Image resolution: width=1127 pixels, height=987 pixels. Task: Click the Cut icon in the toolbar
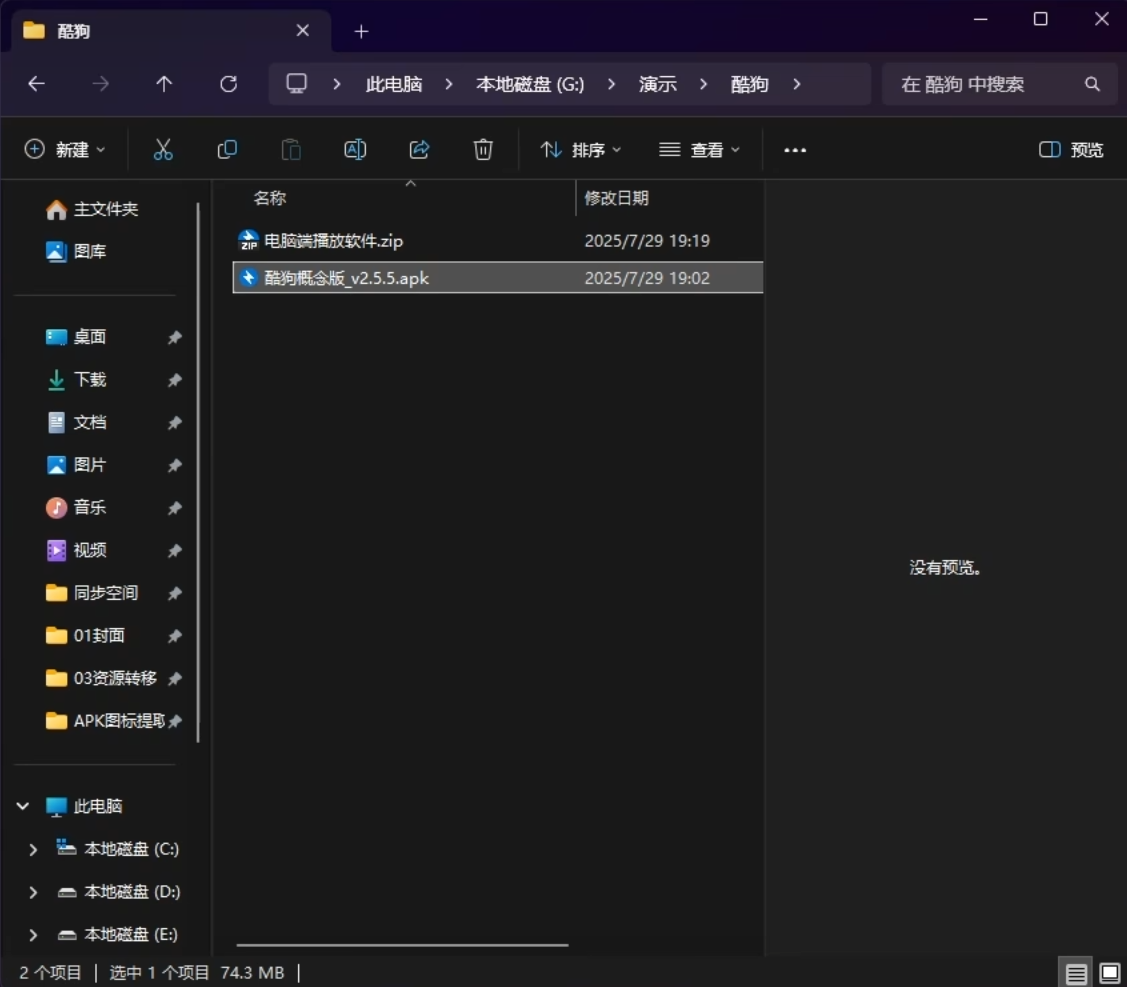click(163, 149)
